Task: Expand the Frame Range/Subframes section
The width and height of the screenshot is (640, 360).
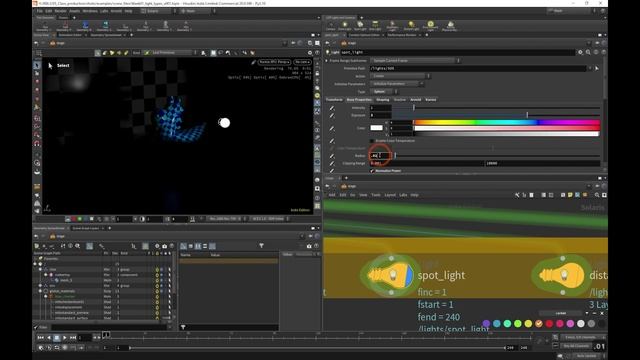Action: pos(327,60)
